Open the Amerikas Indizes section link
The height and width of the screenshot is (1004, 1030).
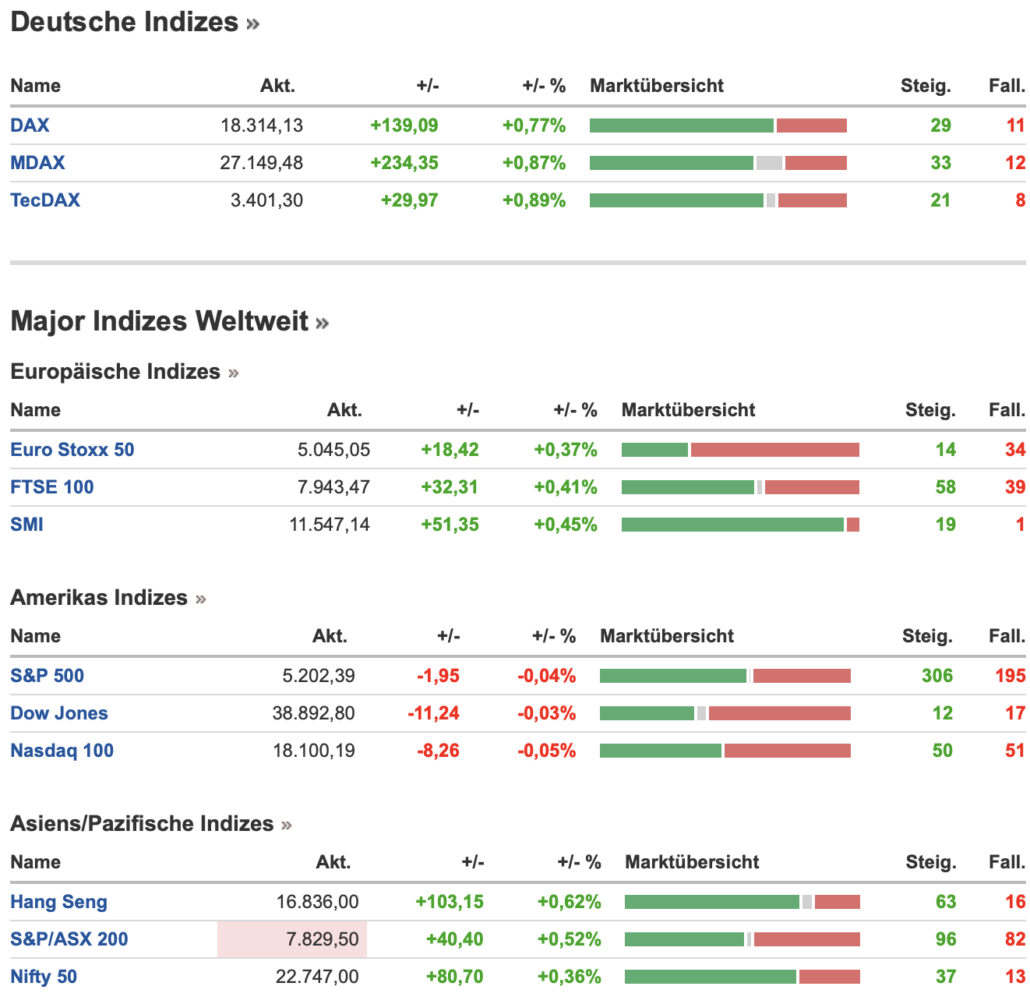(x=108, y=597)
